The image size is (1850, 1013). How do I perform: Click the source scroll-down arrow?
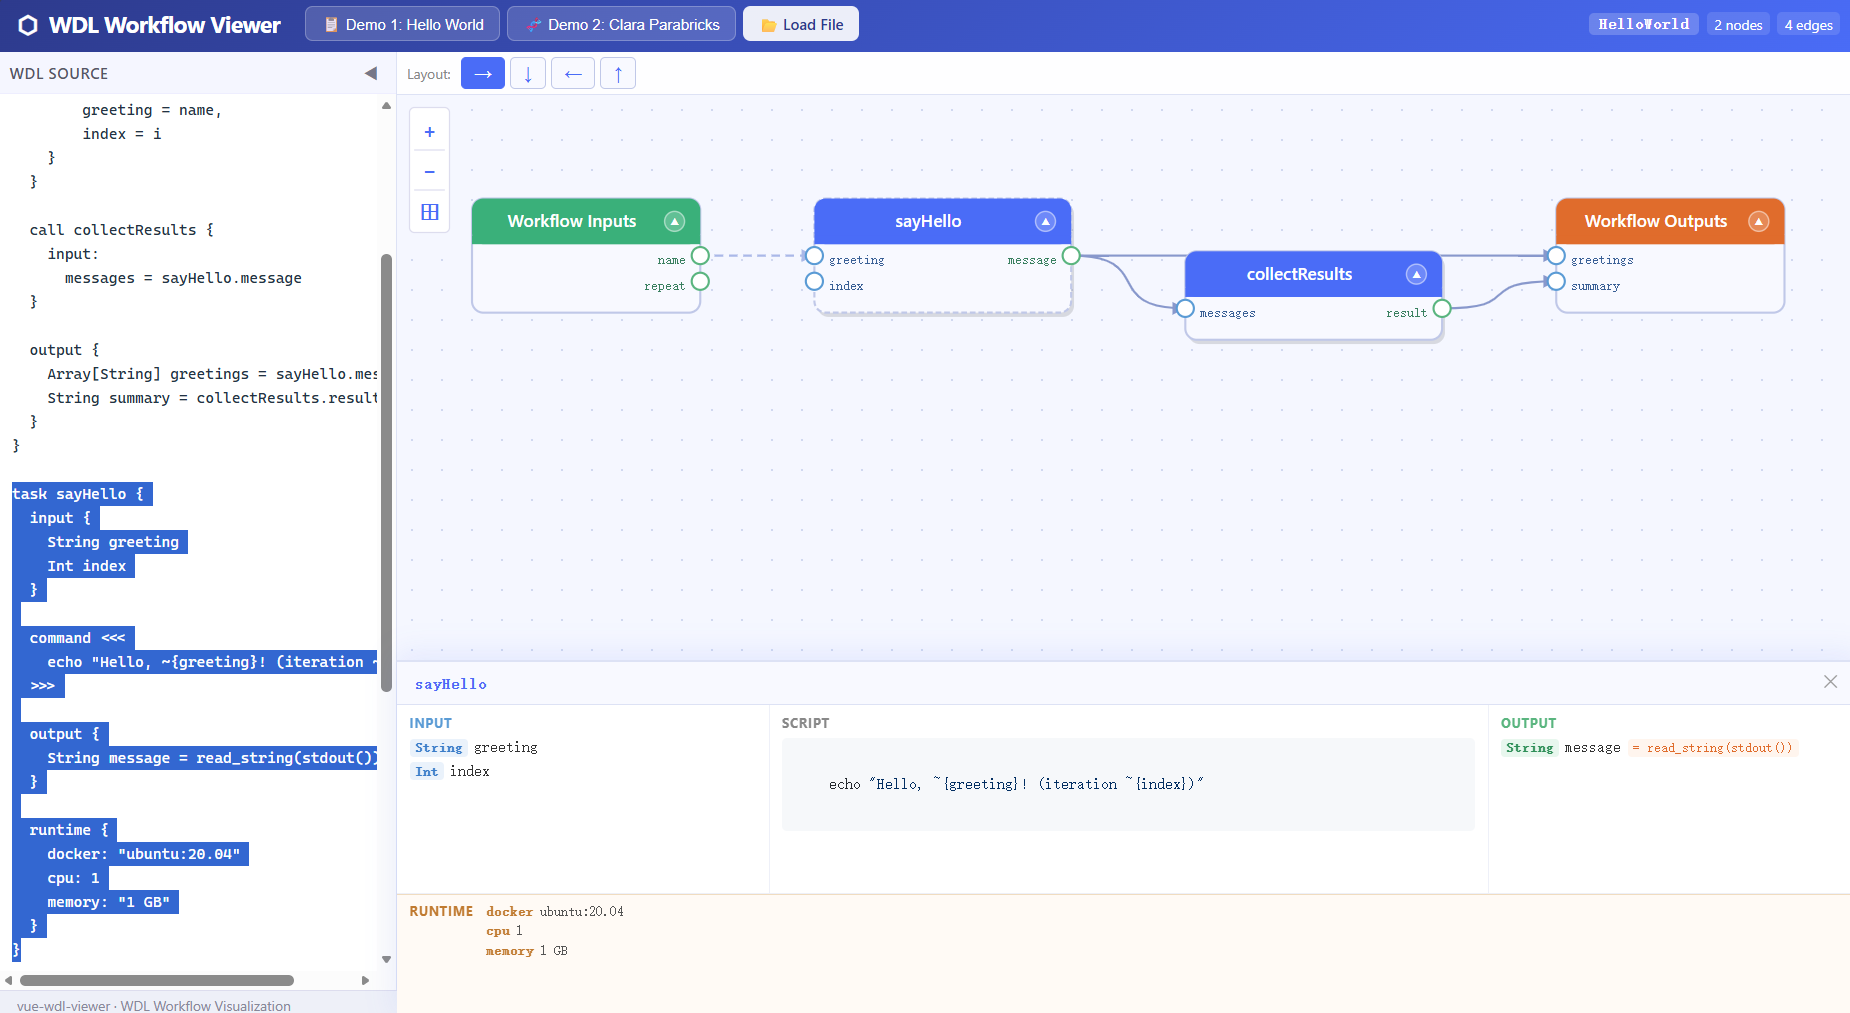coord(386,960)
